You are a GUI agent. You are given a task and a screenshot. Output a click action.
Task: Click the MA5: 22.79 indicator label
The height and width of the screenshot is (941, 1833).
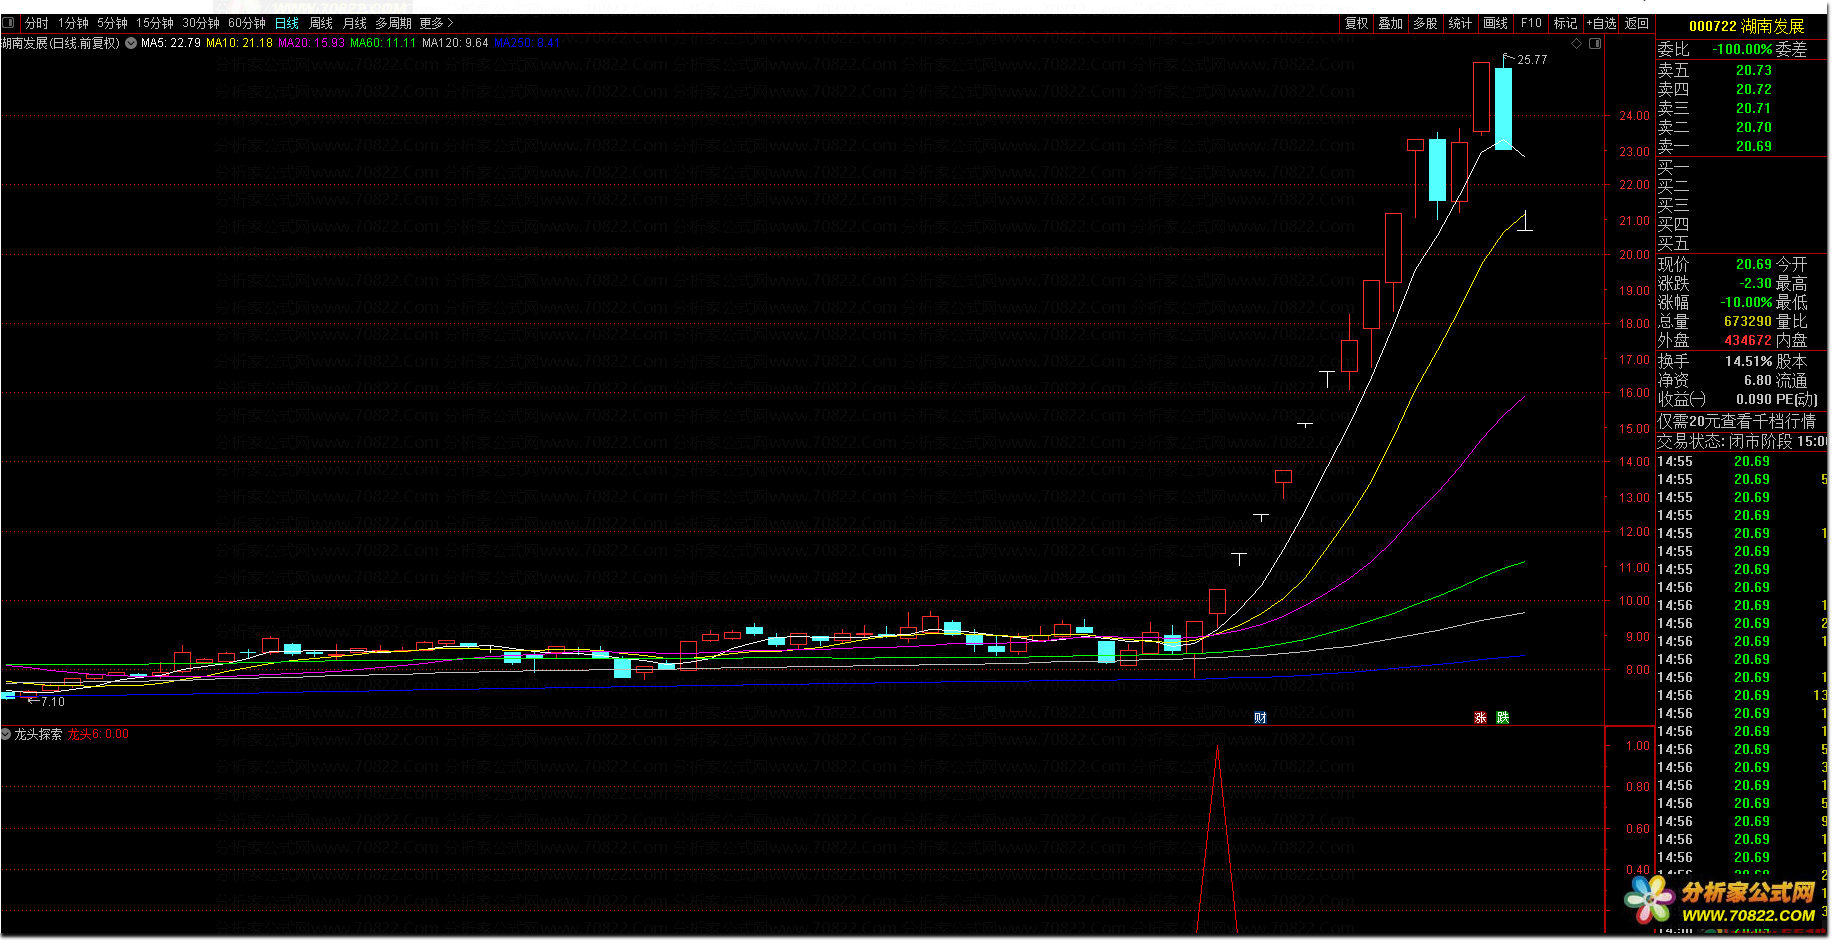(170, 43)
